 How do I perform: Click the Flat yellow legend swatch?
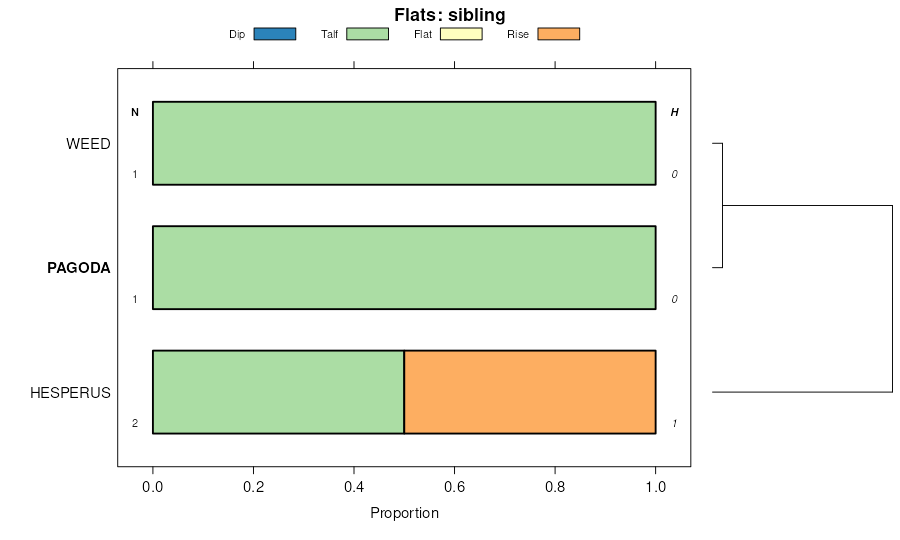461,34
